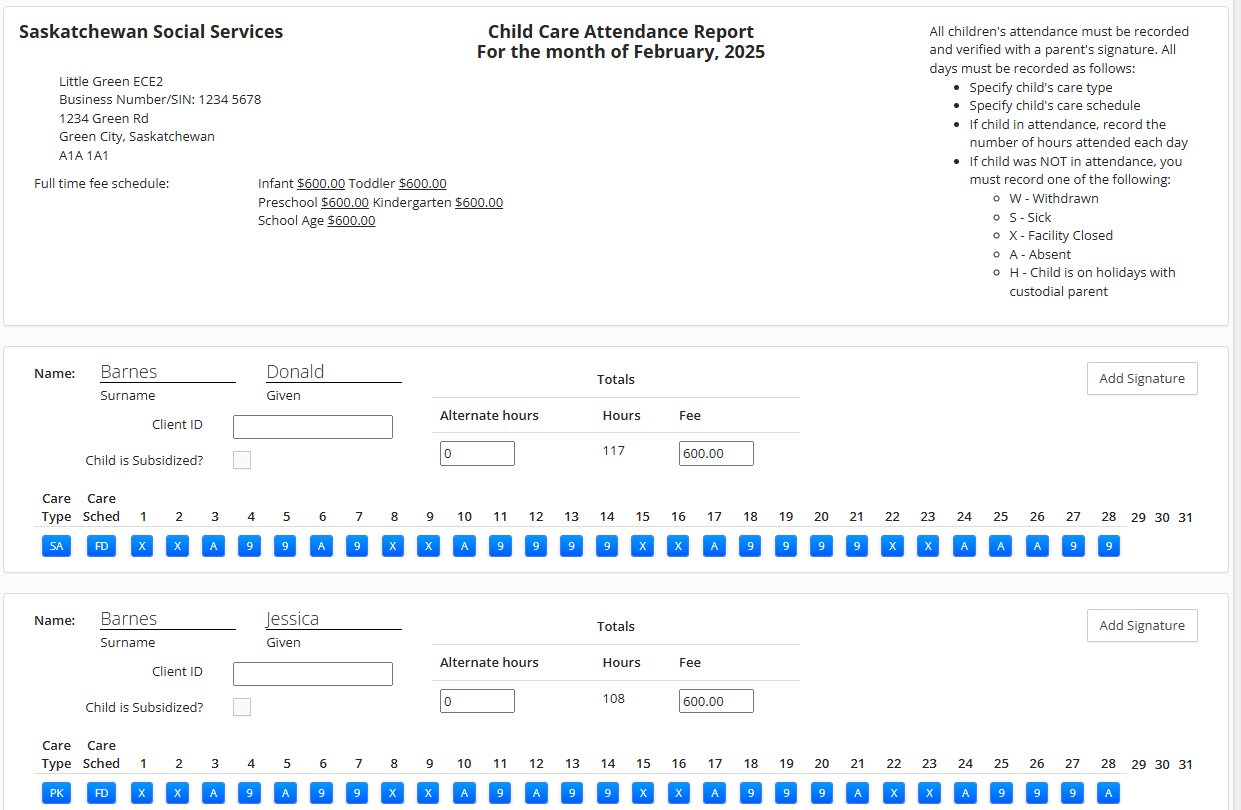Click Donald's Client ID input field
This screenshot has height=810, width=1241.
tap(312, 427)
